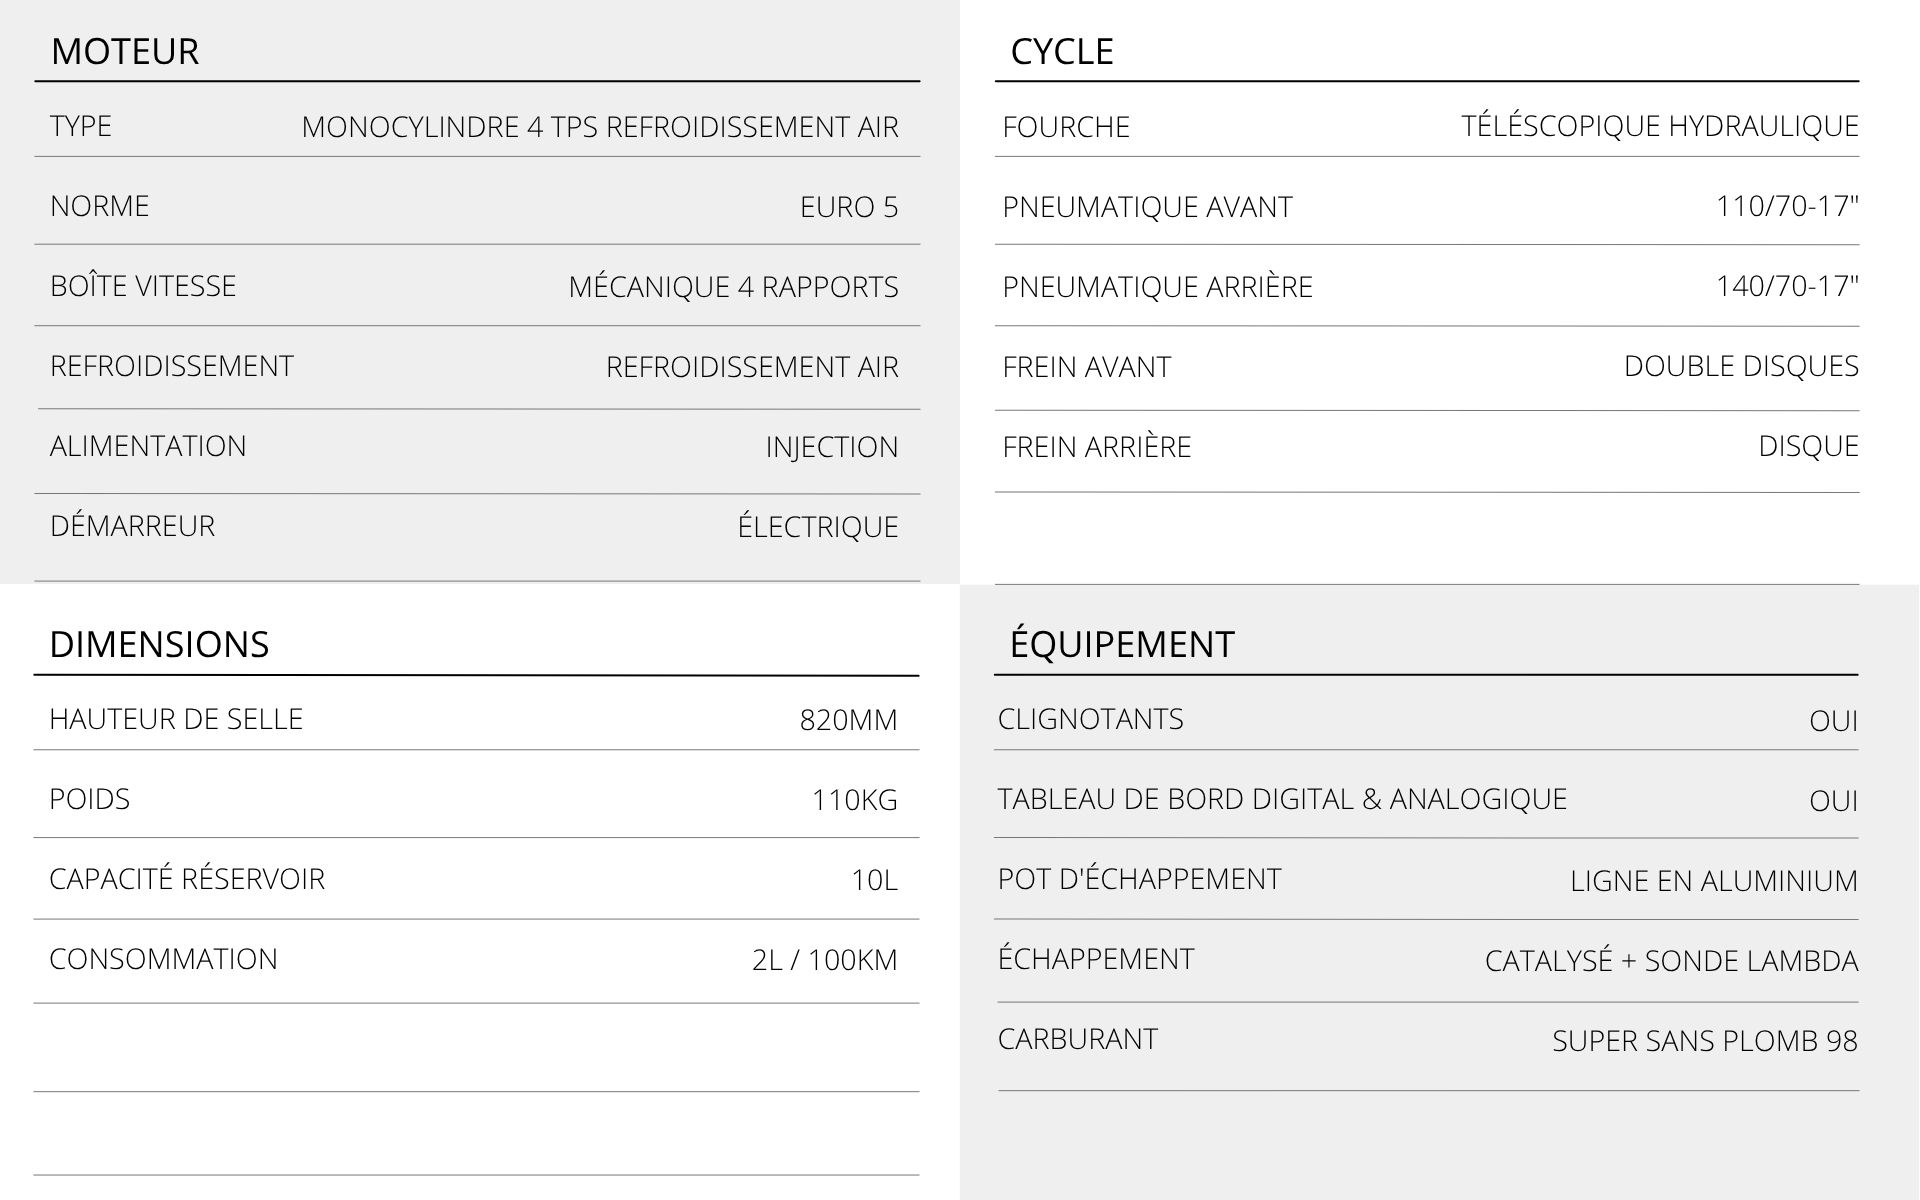Select the DÉMARREUR row label
Viewport: 1920px width, 1200px height.
[132, 526]
